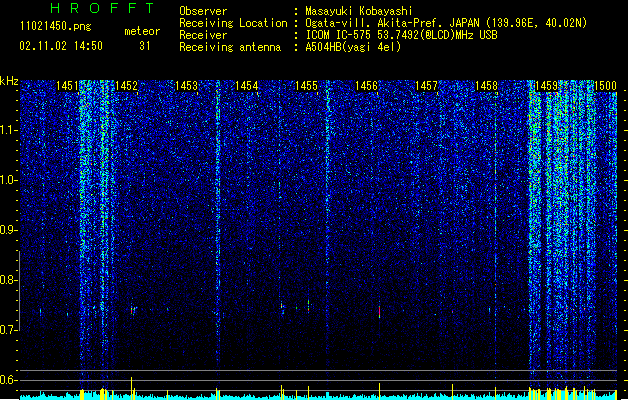The height and width of the screenshot is (400, 629).
Task: Click the Receiving antenna field label
Action: 230,47
